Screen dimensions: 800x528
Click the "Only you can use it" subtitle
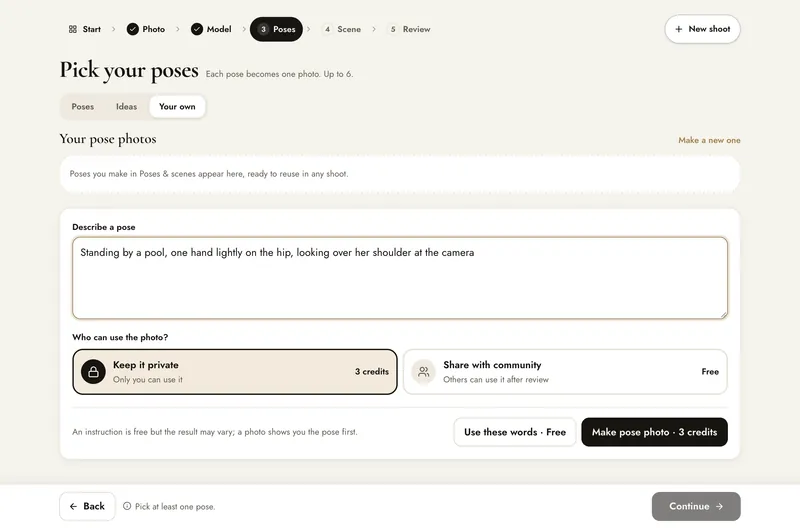click(x=148, y=380)
